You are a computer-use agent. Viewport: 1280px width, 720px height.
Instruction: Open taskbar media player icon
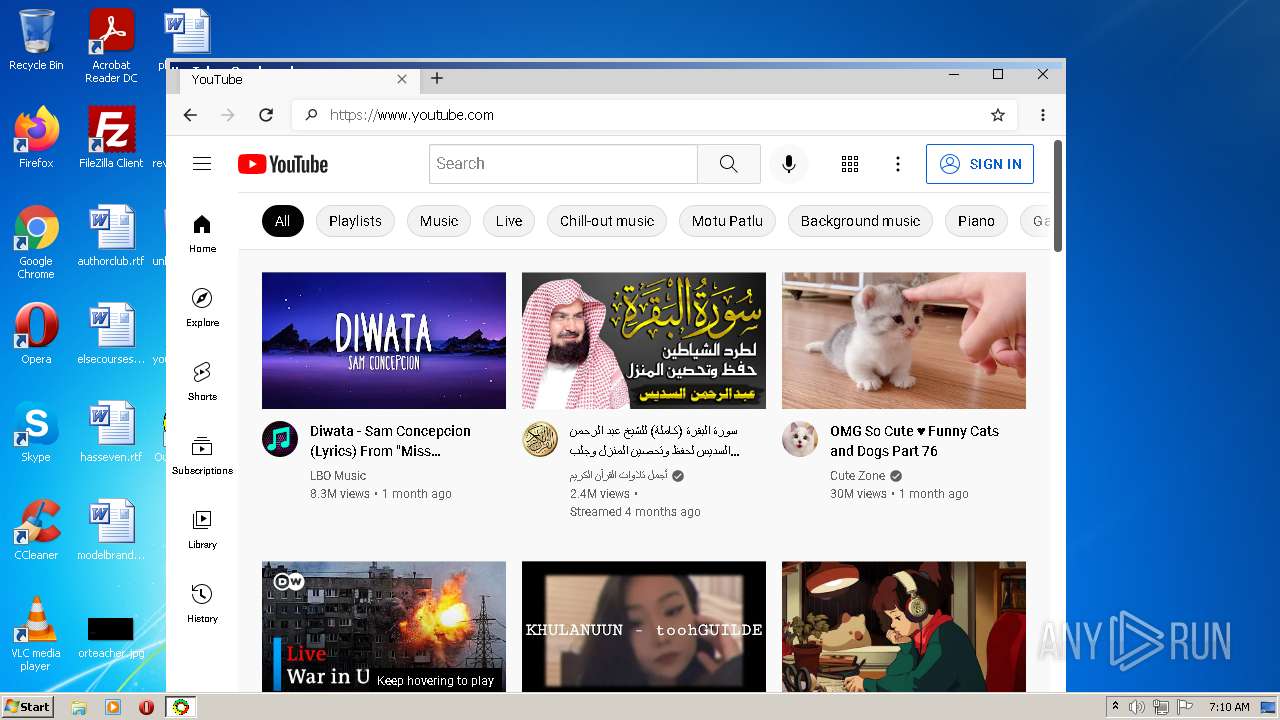pos(113,707)
